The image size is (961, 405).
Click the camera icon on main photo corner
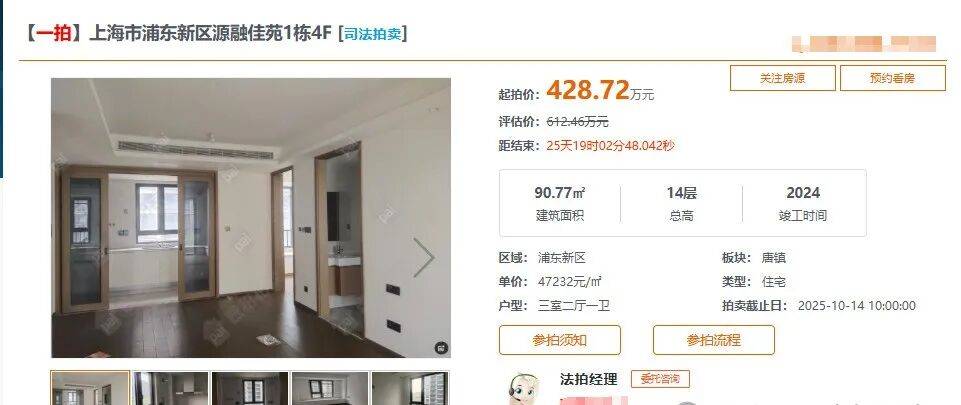pos(441,348)
